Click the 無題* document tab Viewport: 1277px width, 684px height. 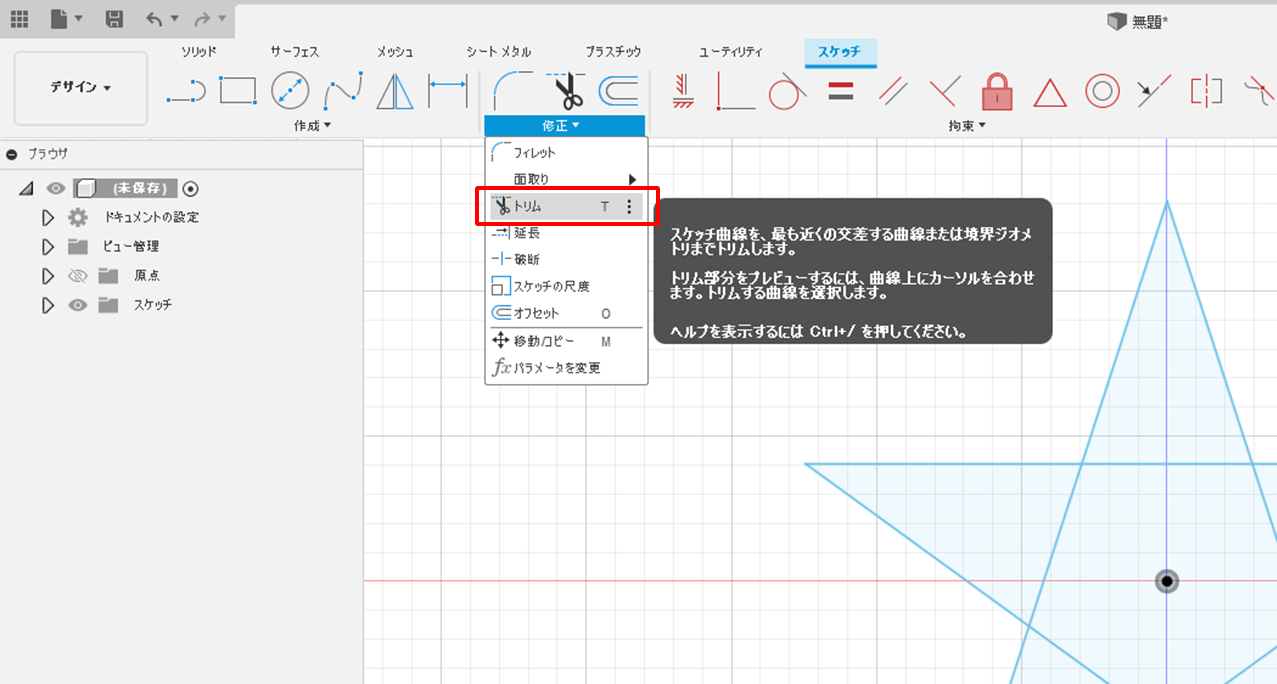(x=1139, y=21)
